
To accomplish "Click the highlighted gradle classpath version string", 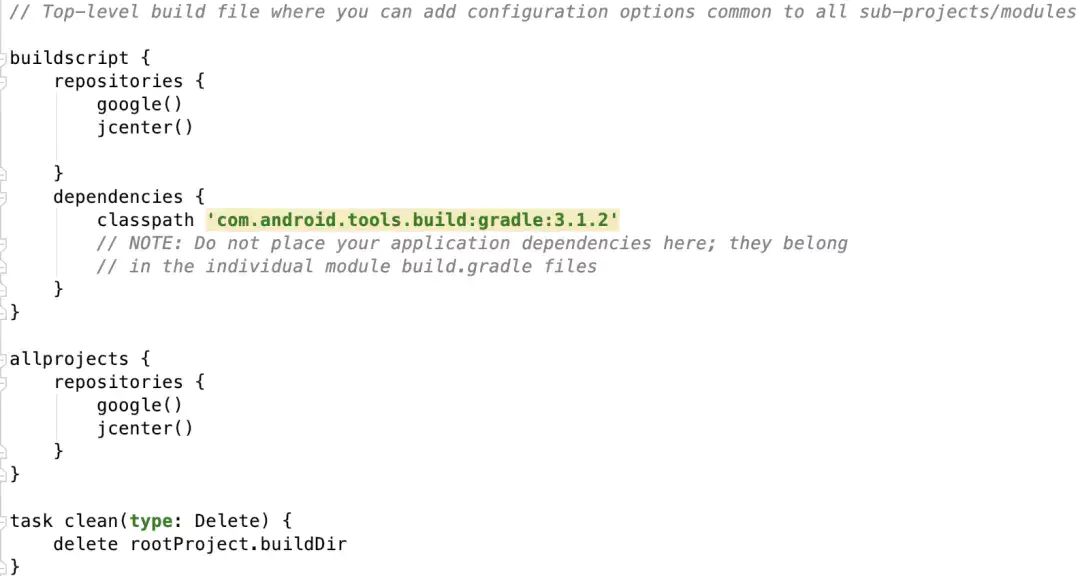I will coord(413,220).
